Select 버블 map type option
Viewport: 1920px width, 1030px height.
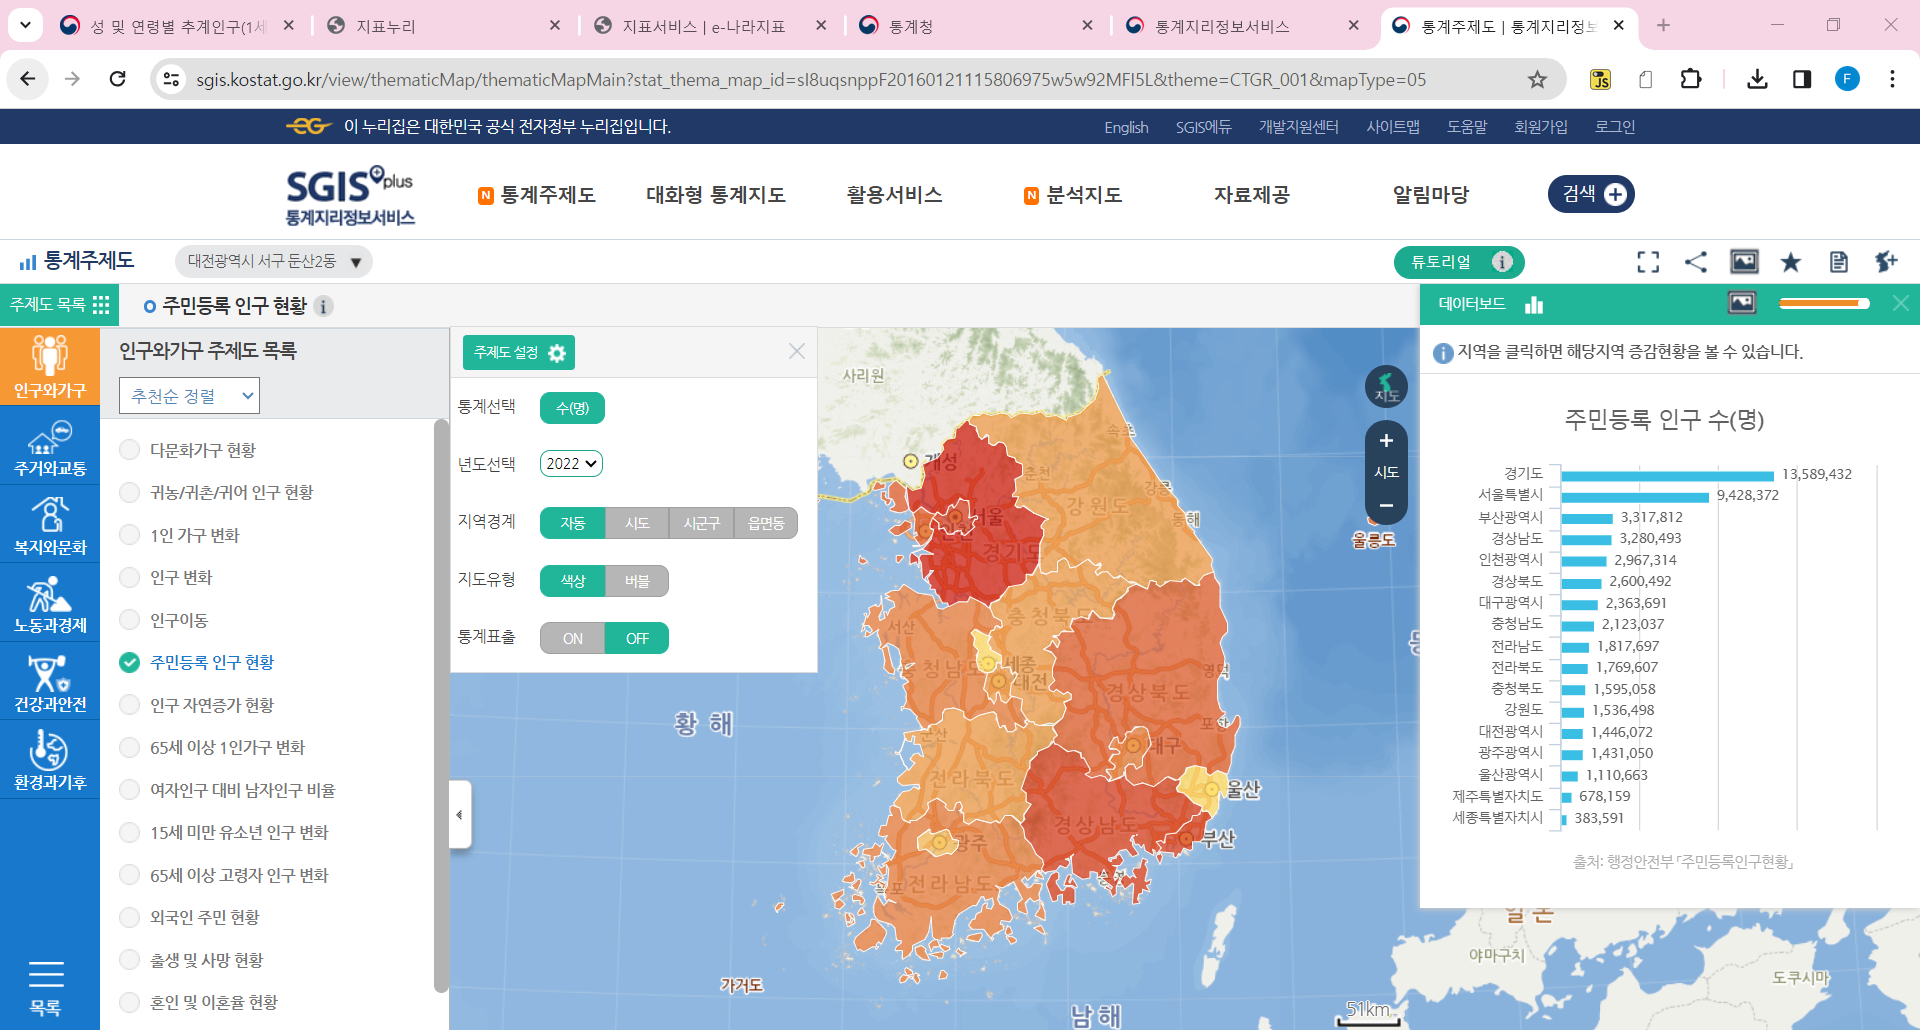637,581
